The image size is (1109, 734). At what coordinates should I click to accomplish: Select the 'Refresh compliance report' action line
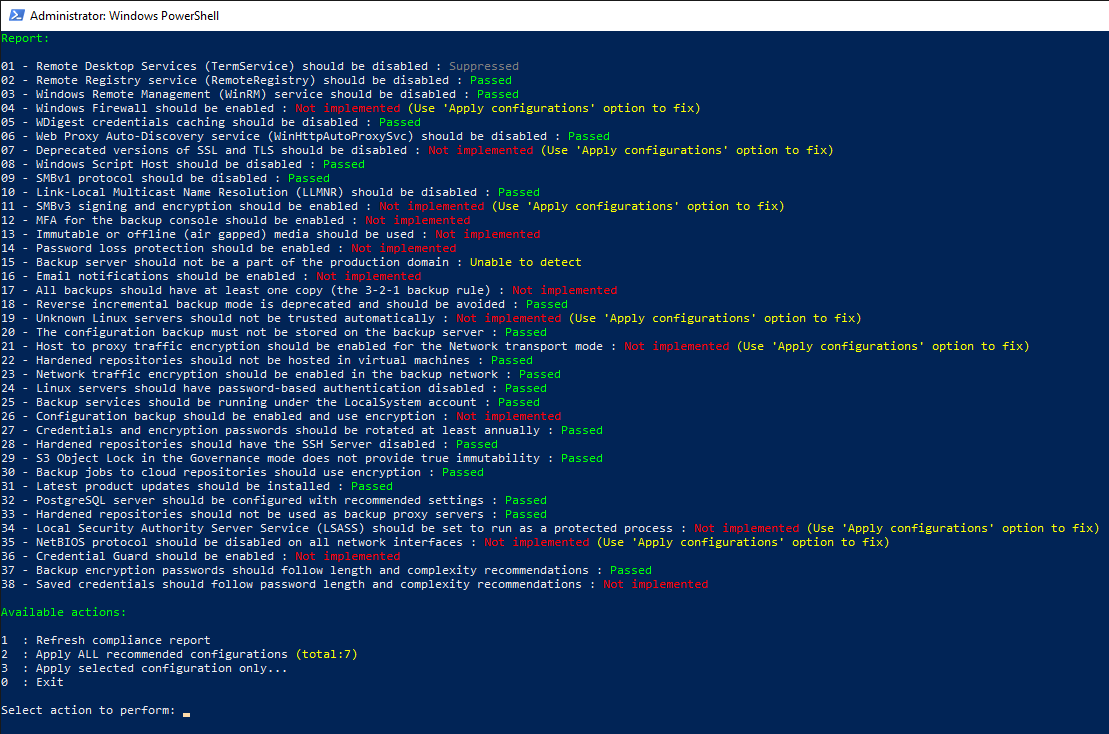(x=123, y=640)
